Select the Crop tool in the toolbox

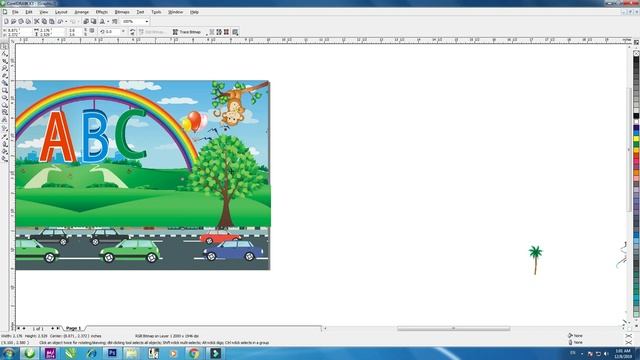point(4,61)
